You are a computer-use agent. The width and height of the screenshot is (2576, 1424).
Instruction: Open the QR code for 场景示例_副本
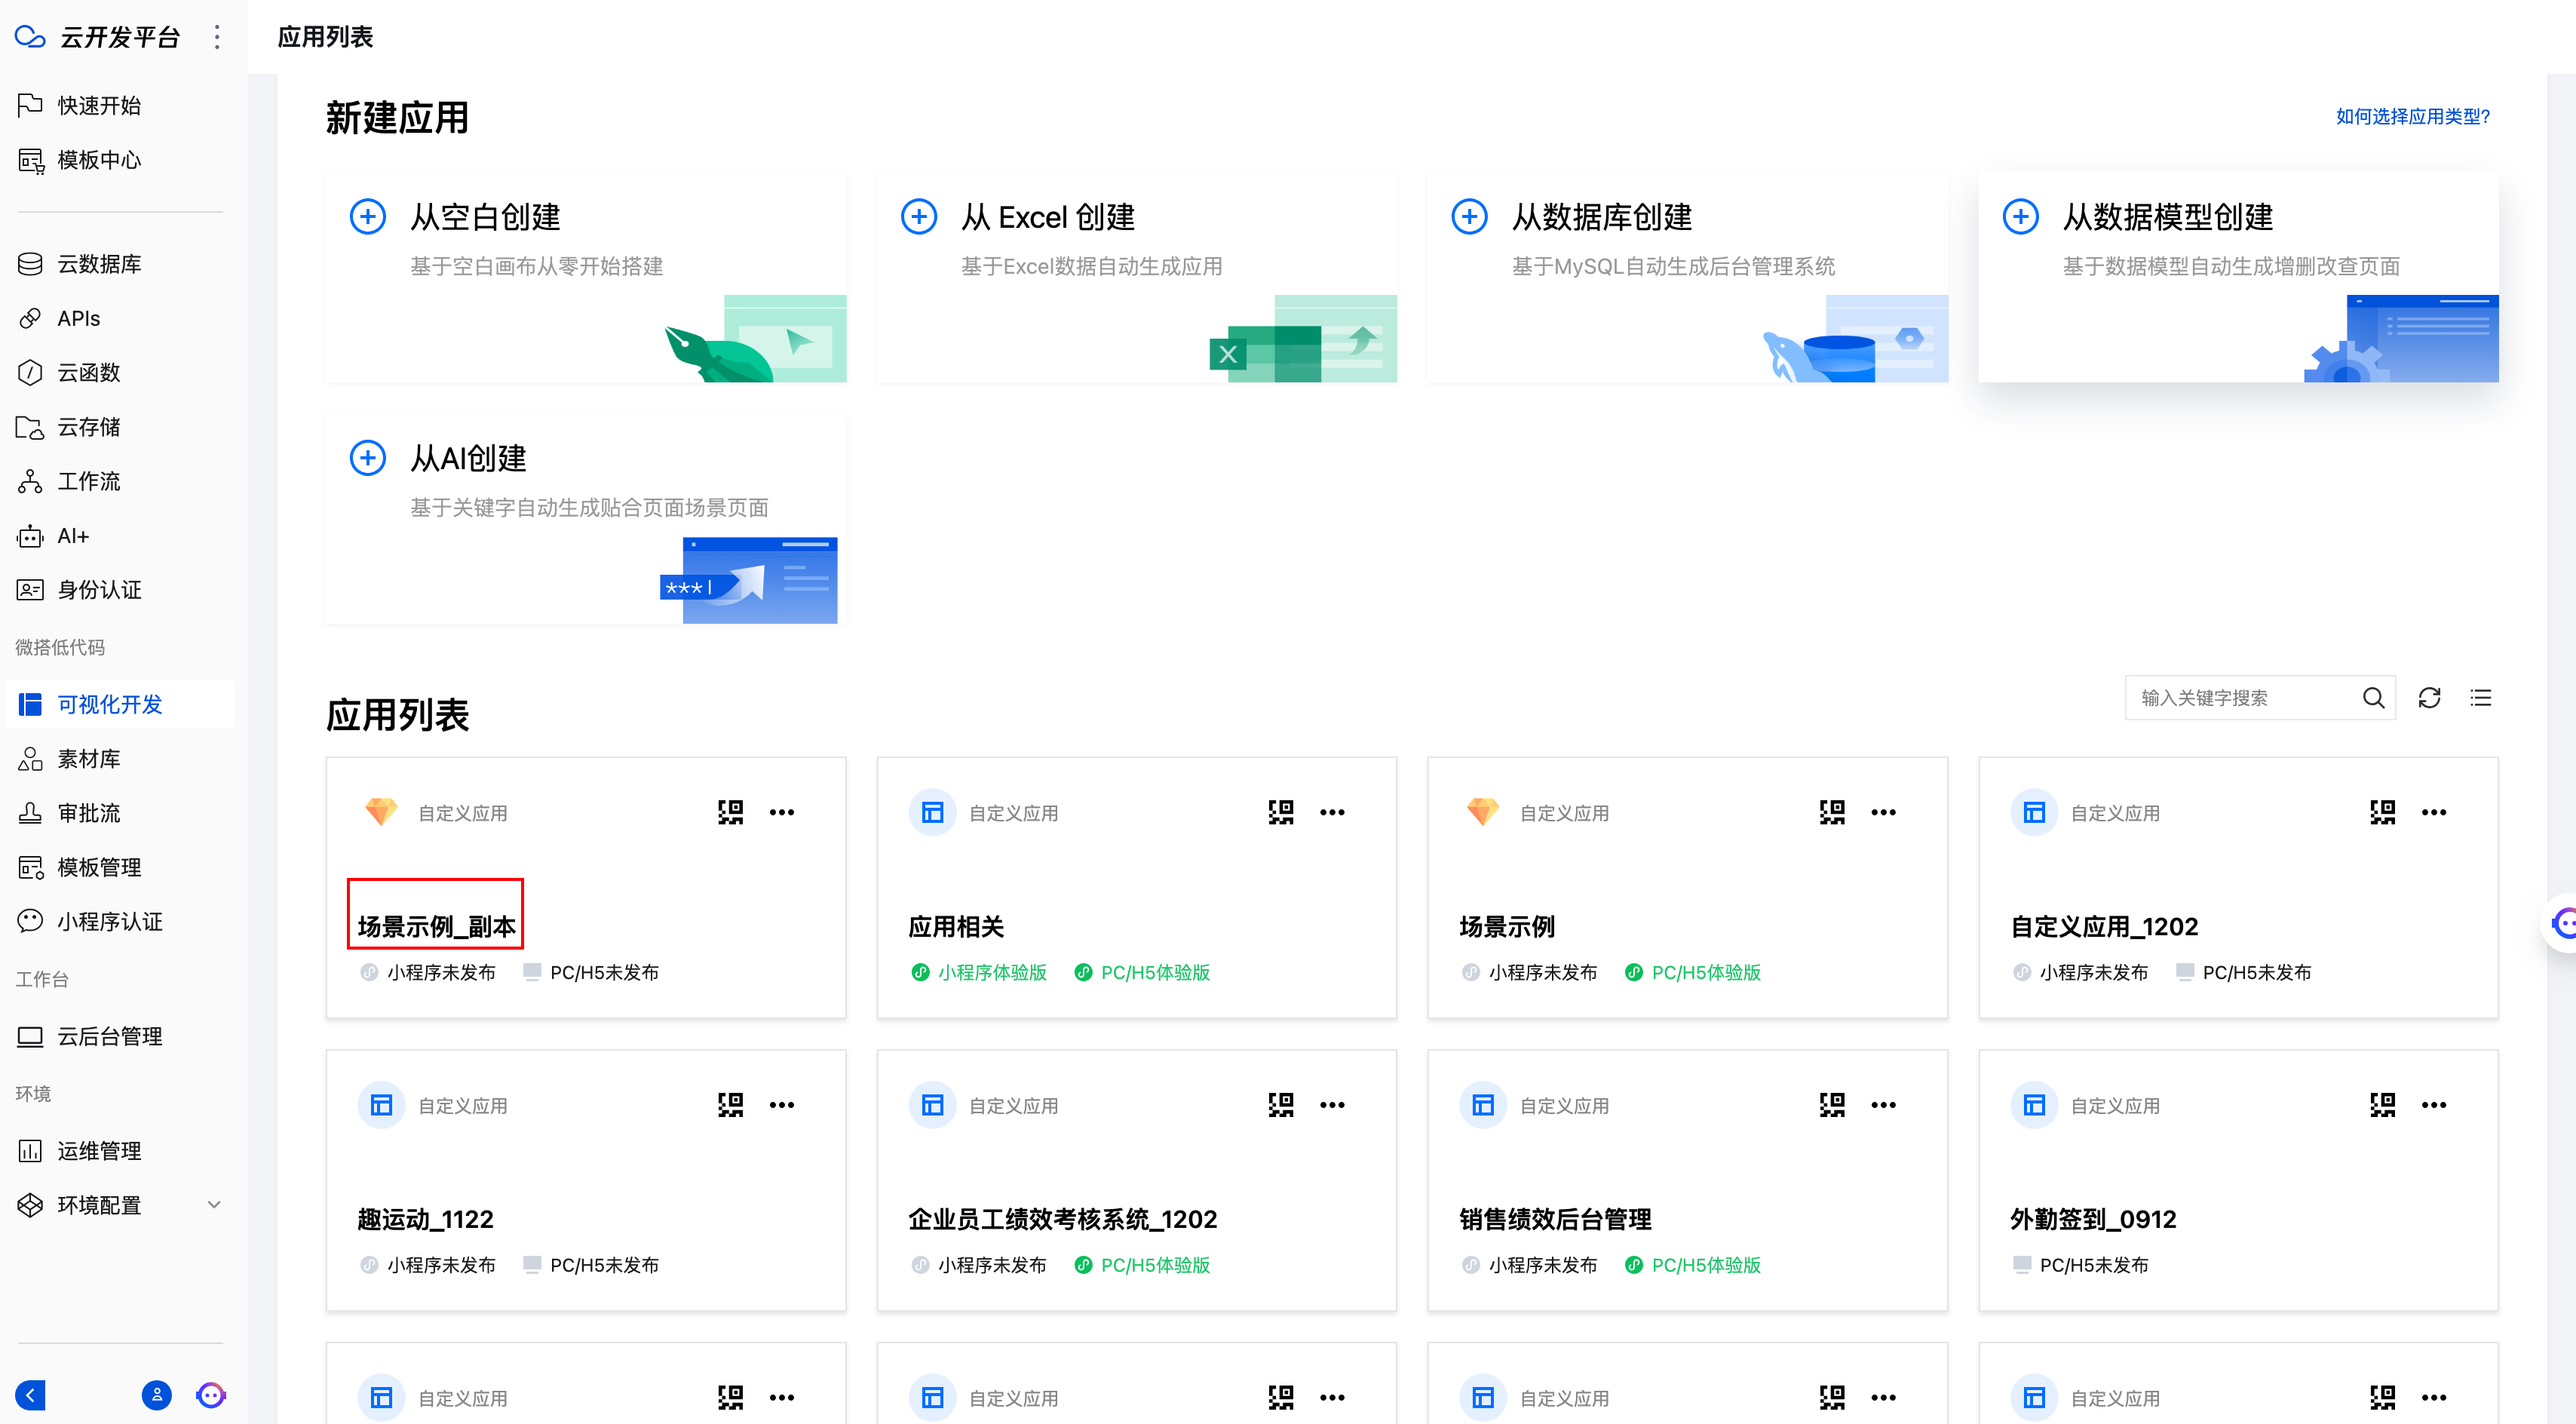click(730, 812)
